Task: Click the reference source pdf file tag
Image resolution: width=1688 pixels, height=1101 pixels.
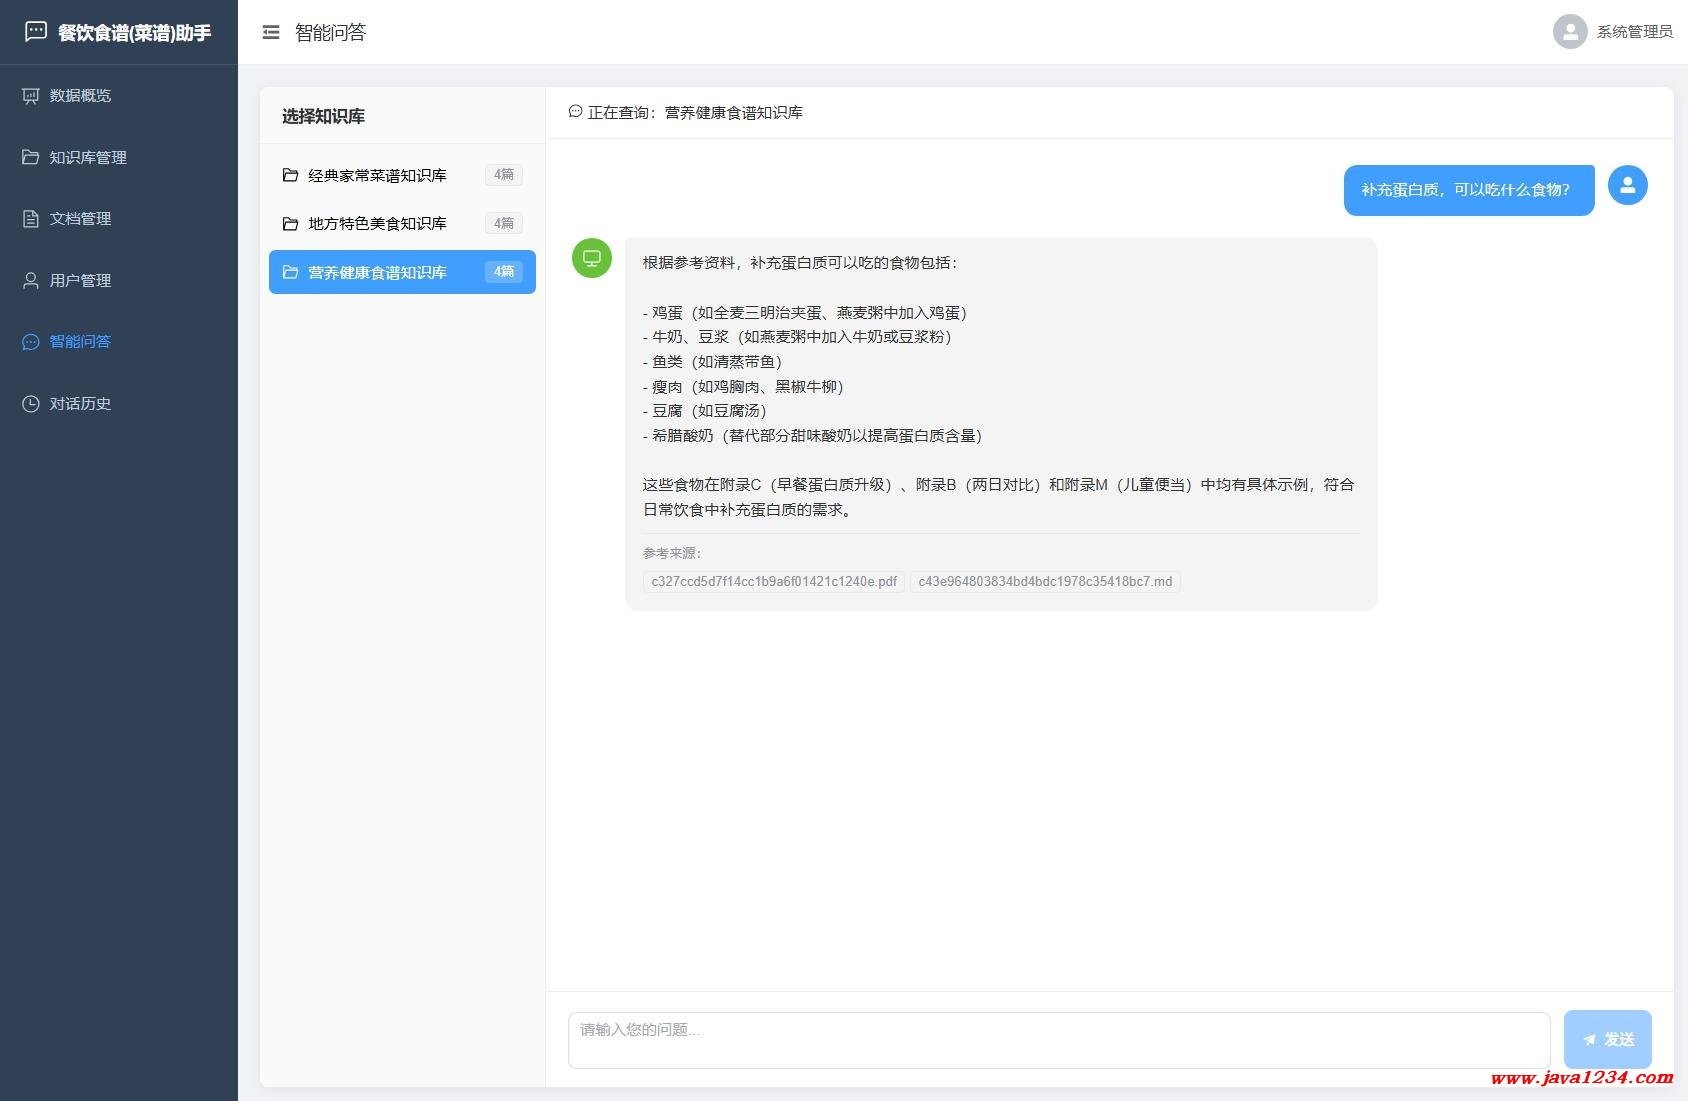Action: pyautogui.click(x=774, y=582)
